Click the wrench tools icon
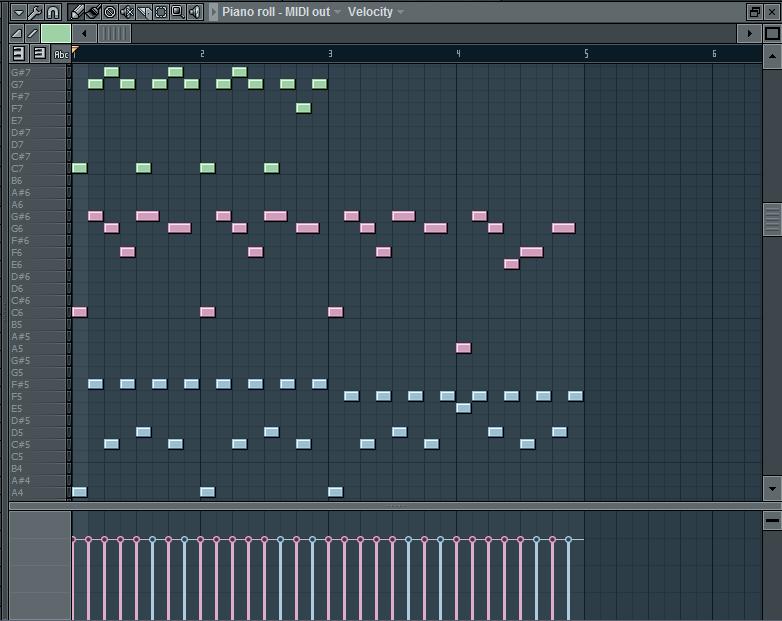 (35, 12)
